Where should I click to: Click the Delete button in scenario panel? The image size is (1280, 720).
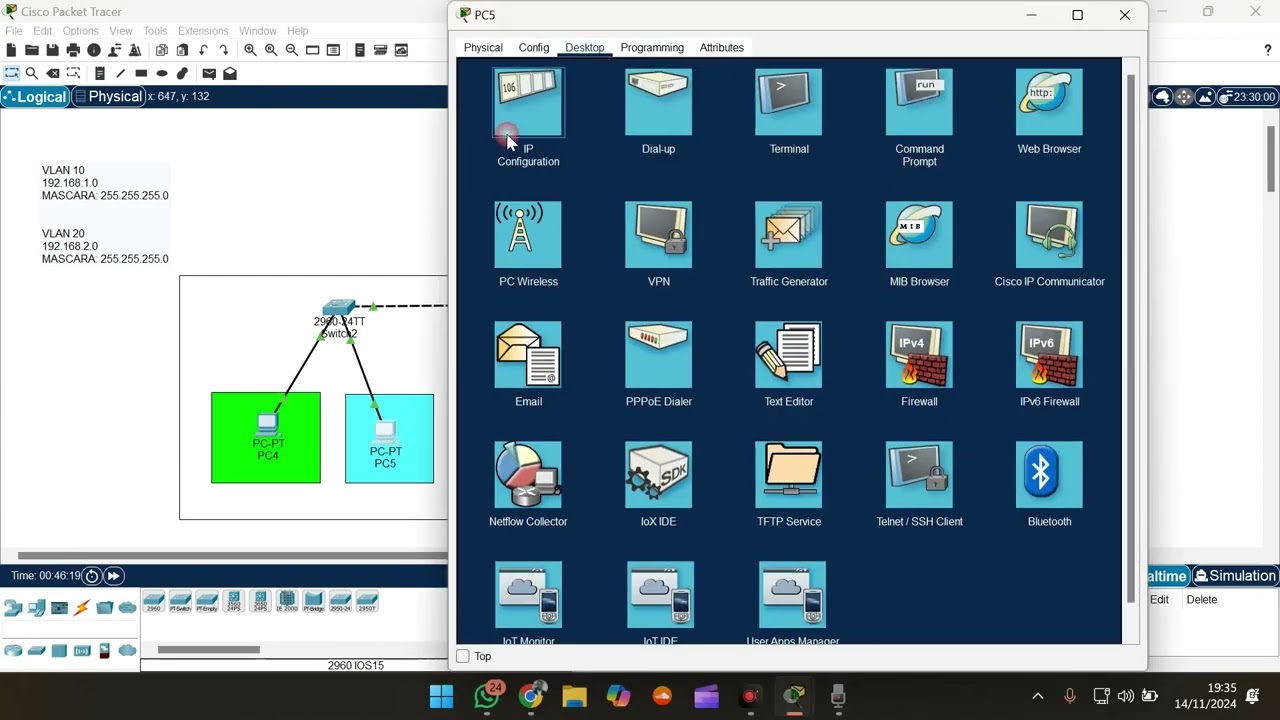click(1201, 600)
